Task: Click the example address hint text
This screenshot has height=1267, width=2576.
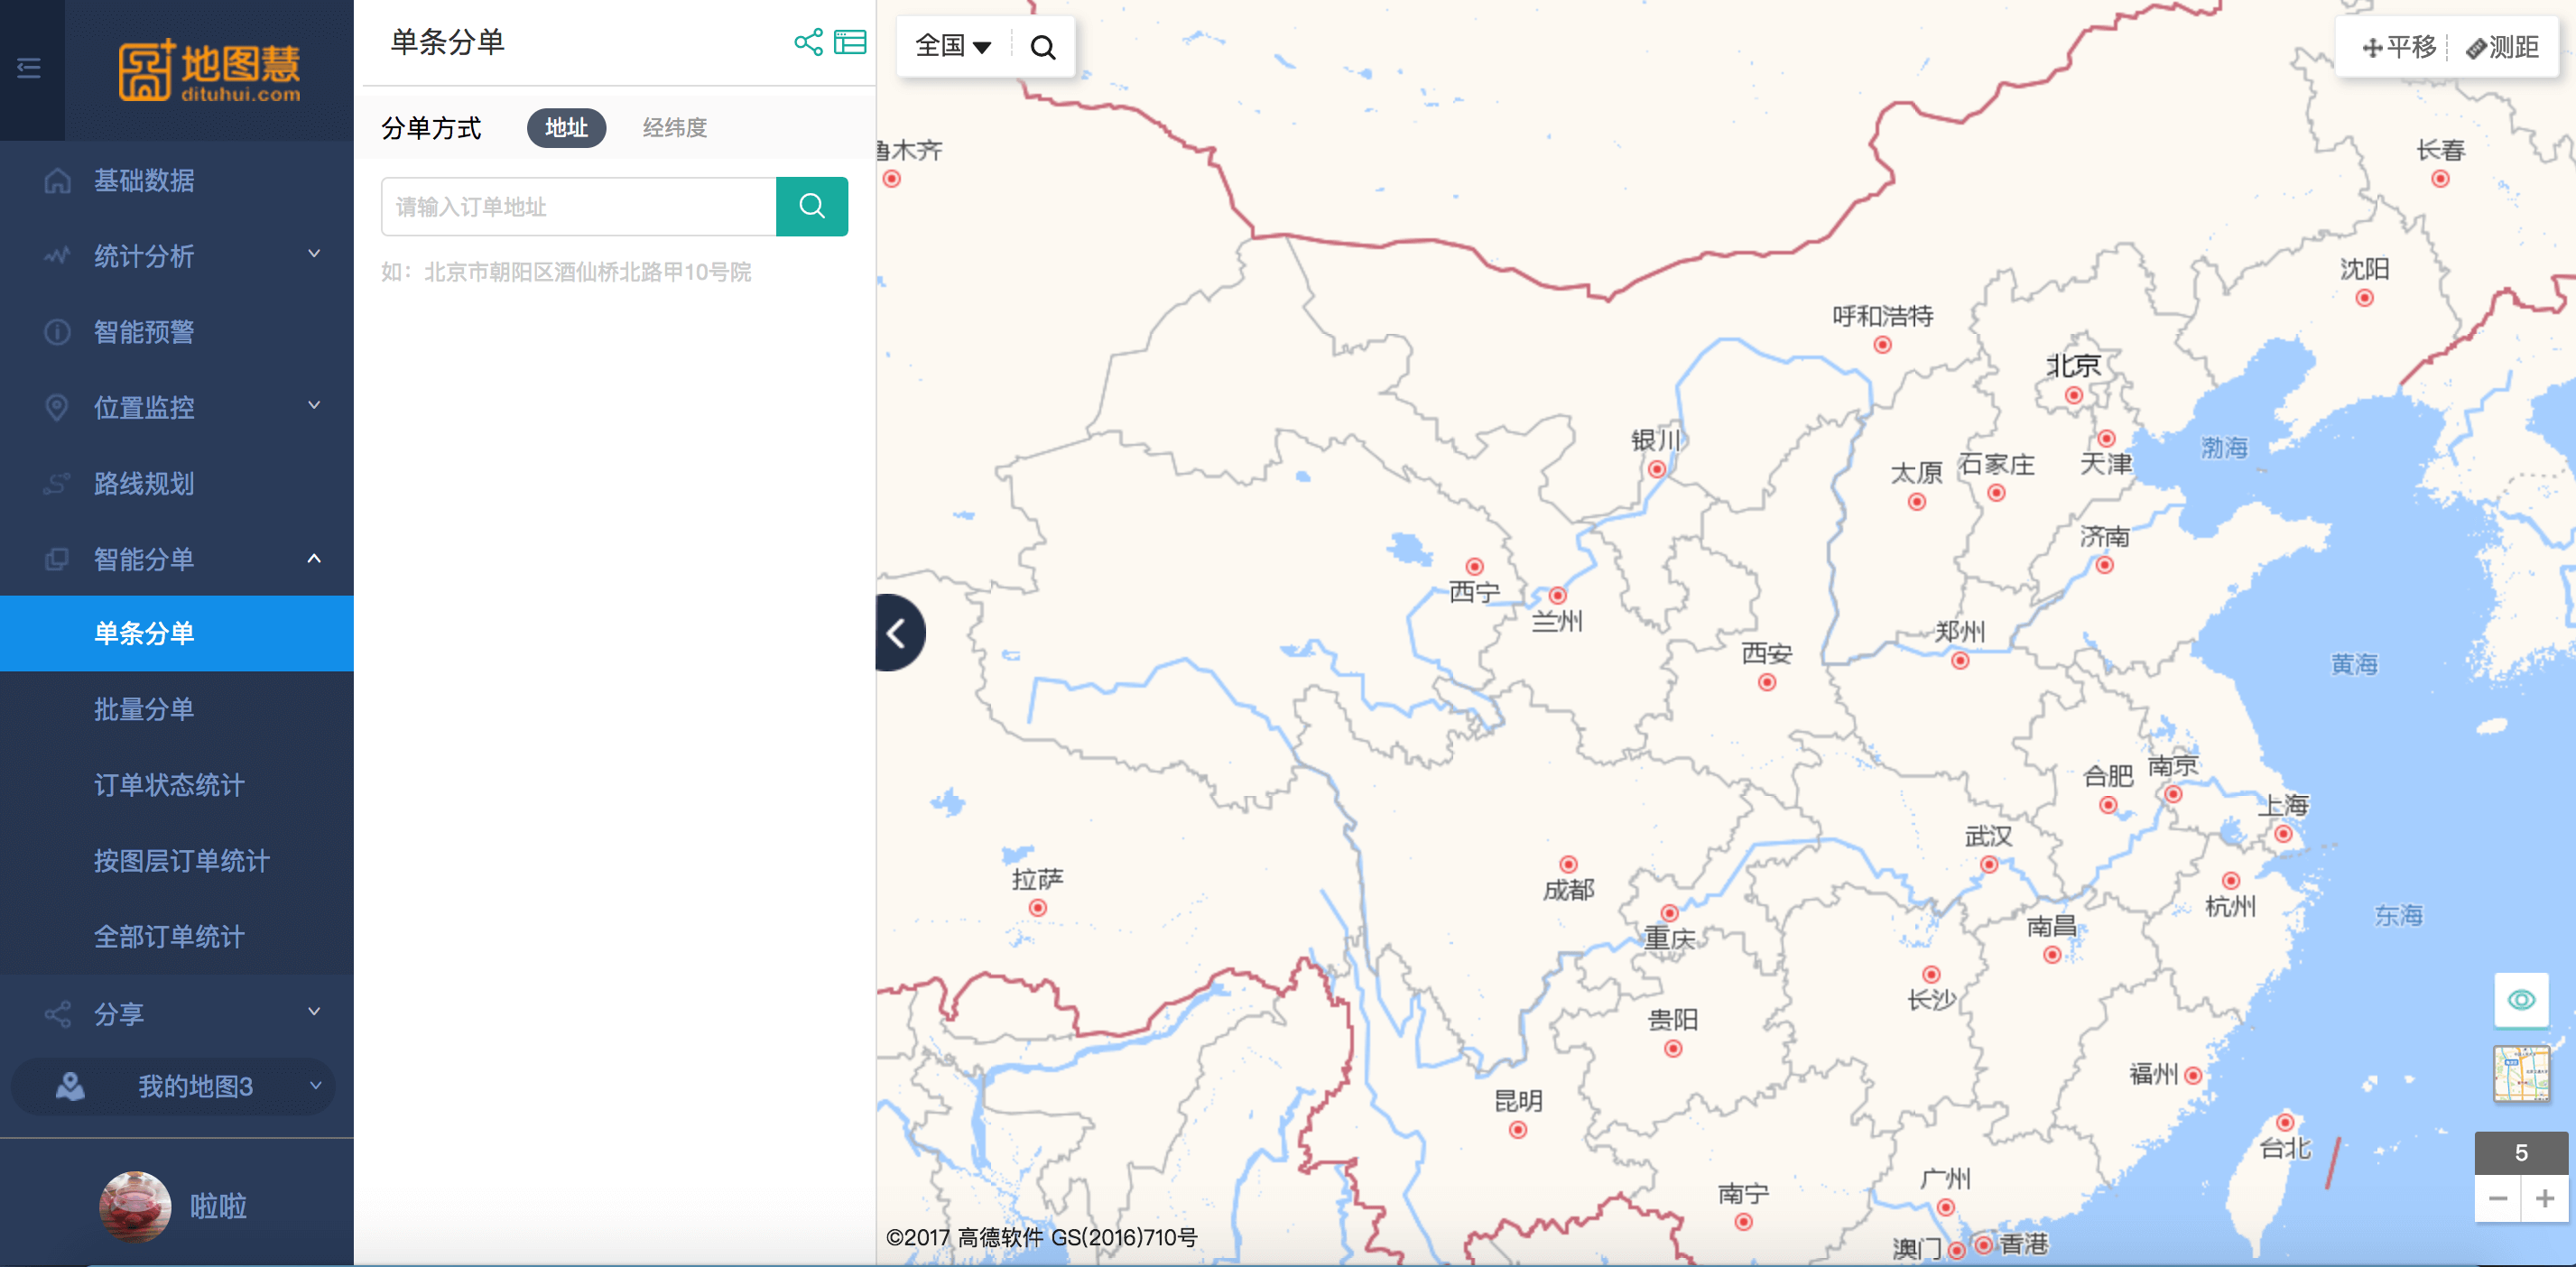Action: [x=566, y=272]
